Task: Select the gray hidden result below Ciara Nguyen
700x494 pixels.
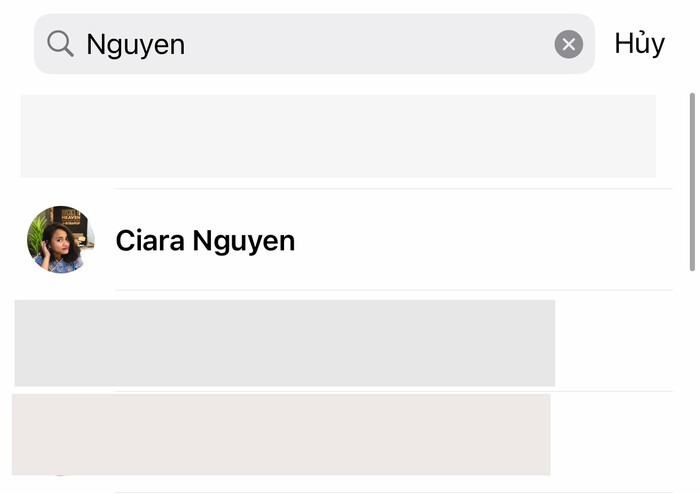Action: (284, 343)
